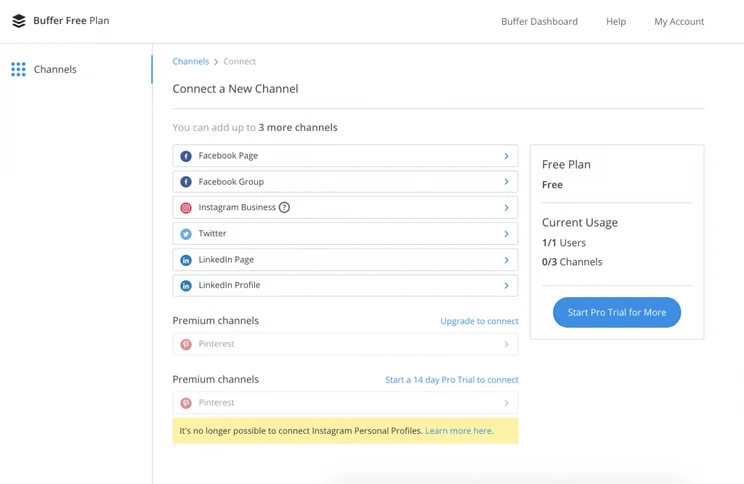
Task: Expand the Facebook Group row chevron
Action: pyautogui.click(x=506, y=182)
